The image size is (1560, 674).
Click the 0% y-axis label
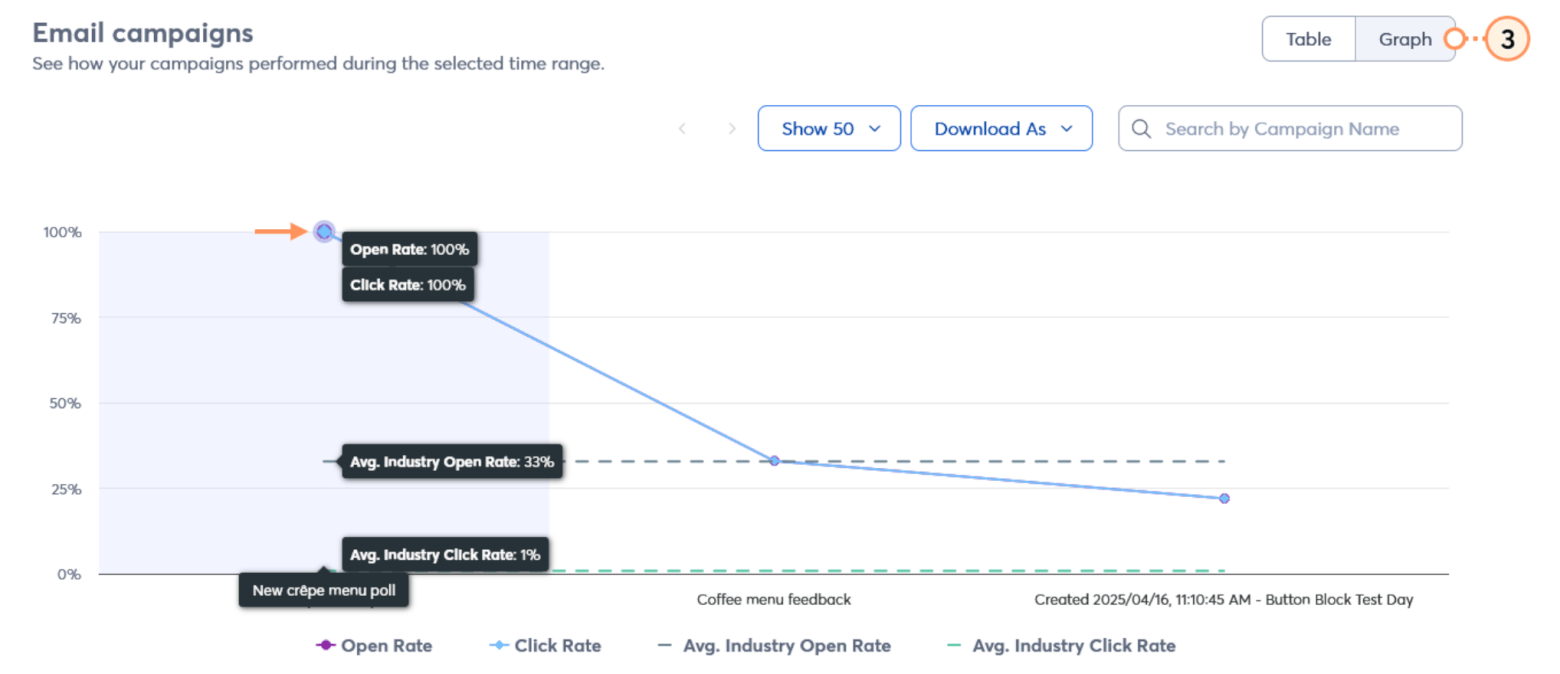(67, 574)
